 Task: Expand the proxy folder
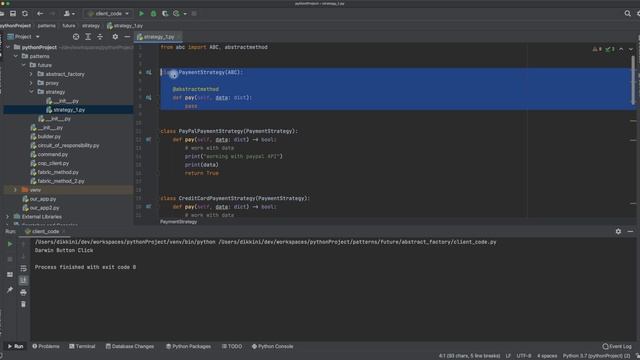click(x=31, y=83)
